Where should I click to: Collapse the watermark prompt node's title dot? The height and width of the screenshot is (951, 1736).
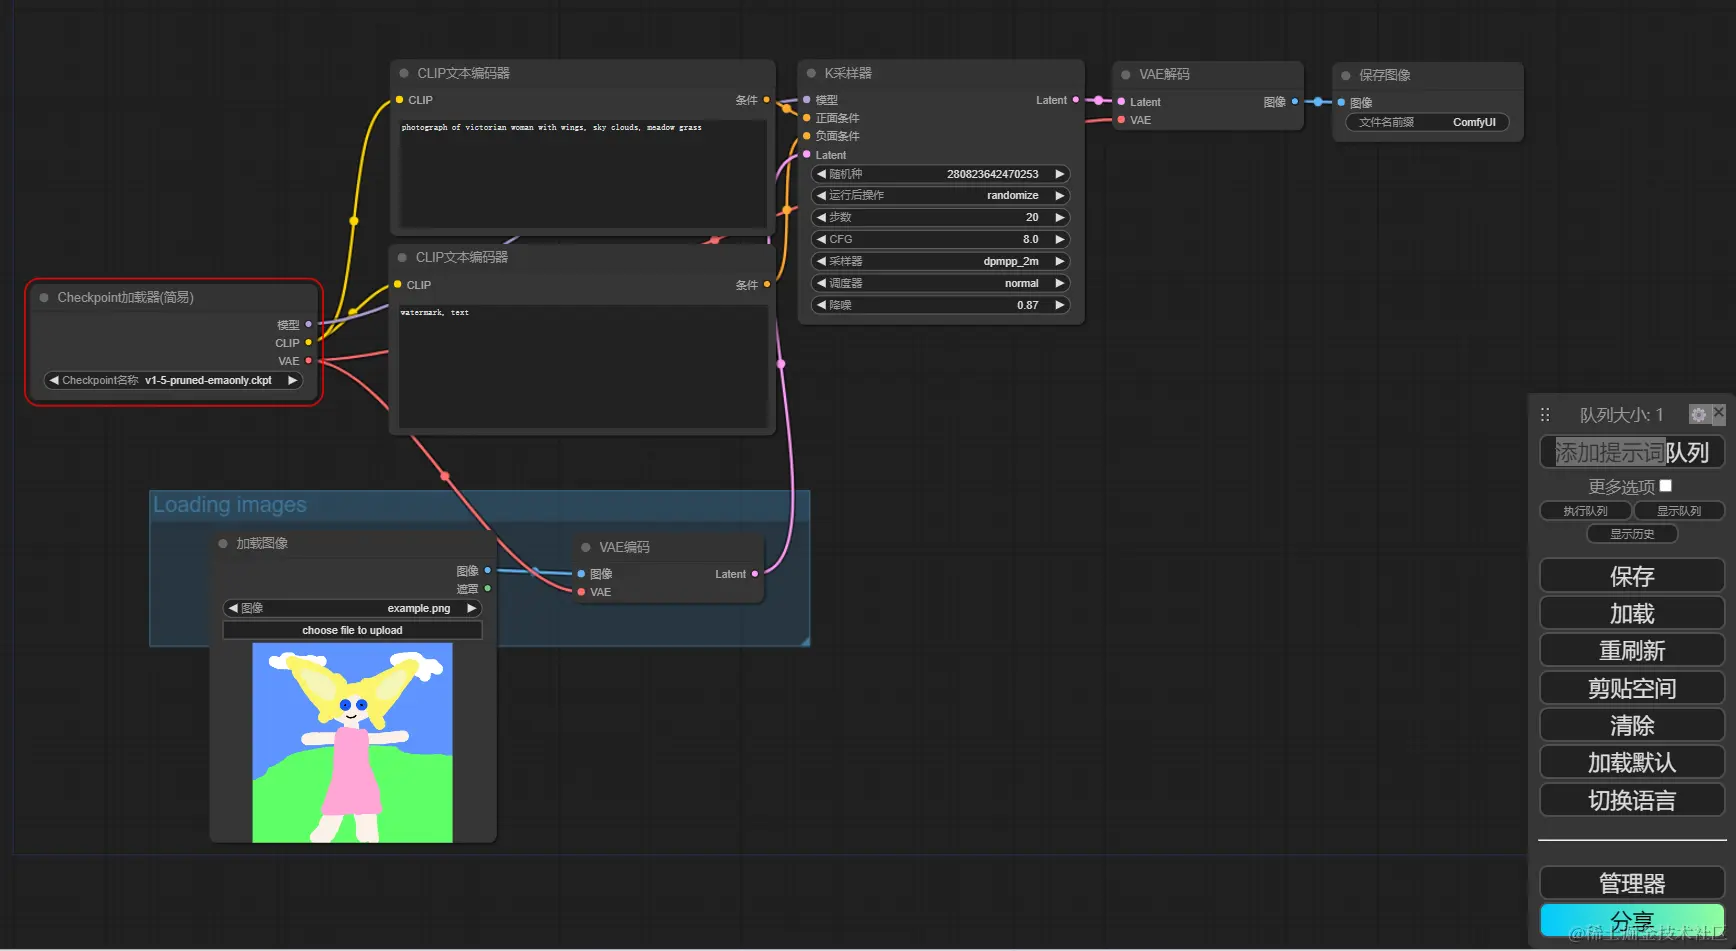pyautogui.click(x=402, y=257)
